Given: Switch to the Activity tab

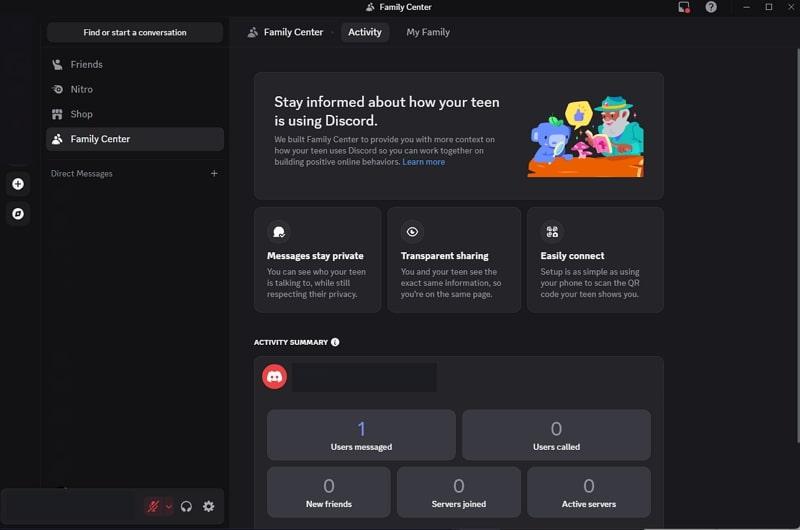Looking at the screenshot, I should (x=365, y=32).
